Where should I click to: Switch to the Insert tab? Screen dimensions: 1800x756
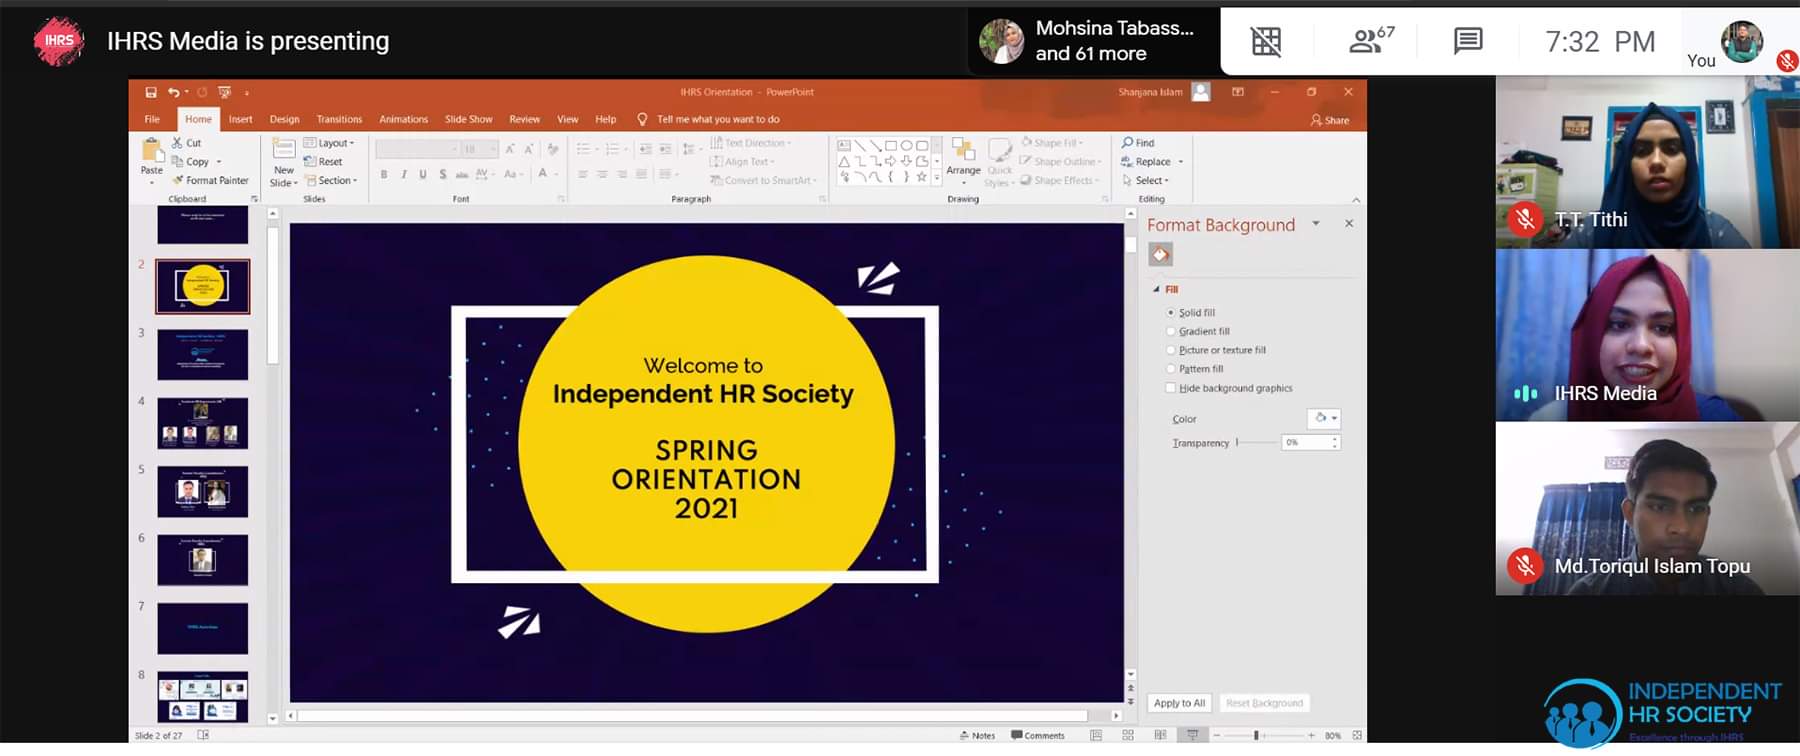[x=240, y=119]
